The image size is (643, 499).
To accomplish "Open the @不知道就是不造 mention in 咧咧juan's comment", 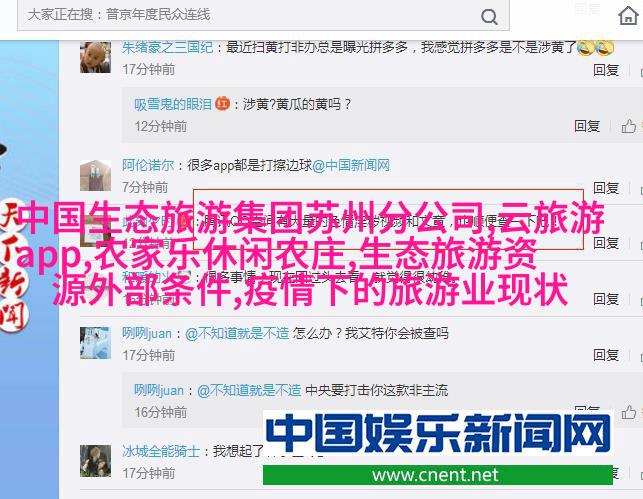I will pos(237,333).
